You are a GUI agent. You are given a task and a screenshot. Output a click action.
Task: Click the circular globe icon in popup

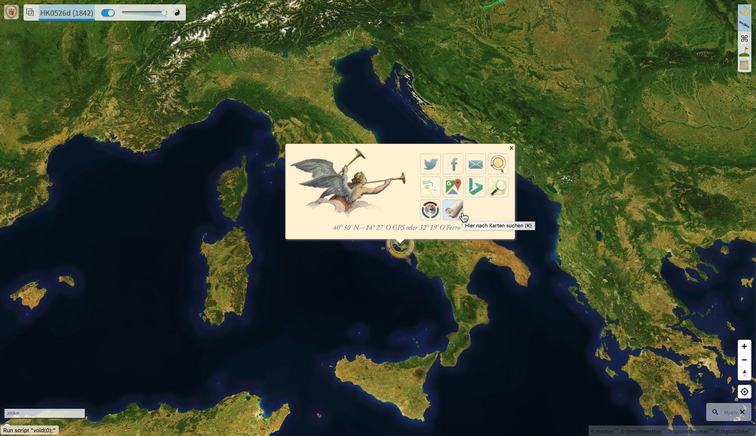point(430,210)
